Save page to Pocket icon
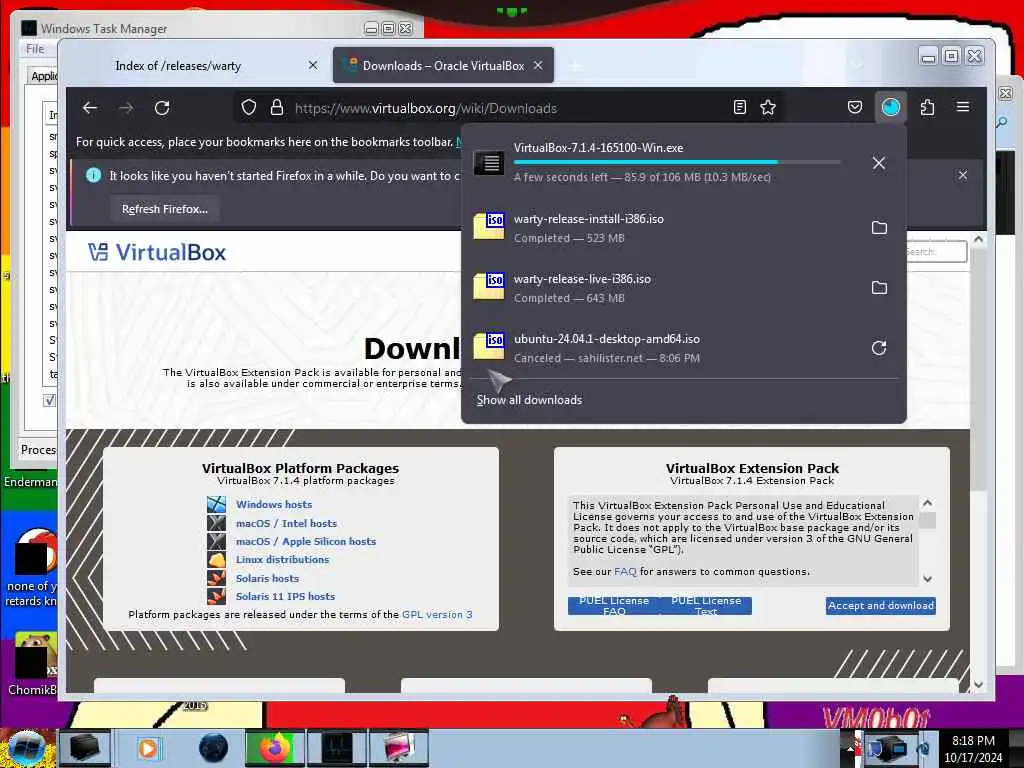 [x=855, y=107]
